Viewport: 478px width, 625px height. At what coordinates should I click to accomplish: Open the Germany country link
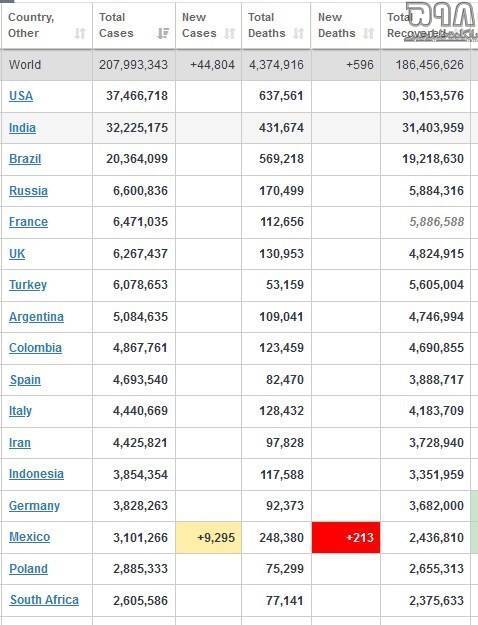tap(34, 506)
